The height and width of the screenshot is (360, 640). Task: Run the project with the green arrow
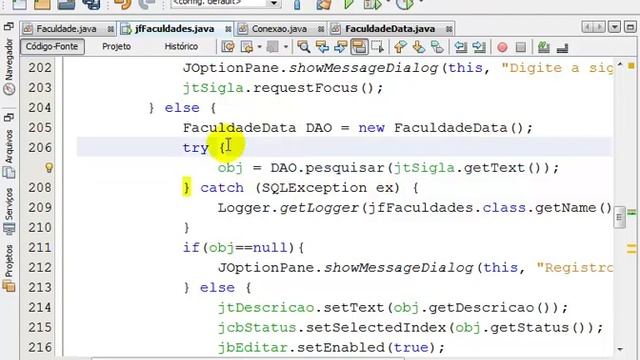pos(349,4)
